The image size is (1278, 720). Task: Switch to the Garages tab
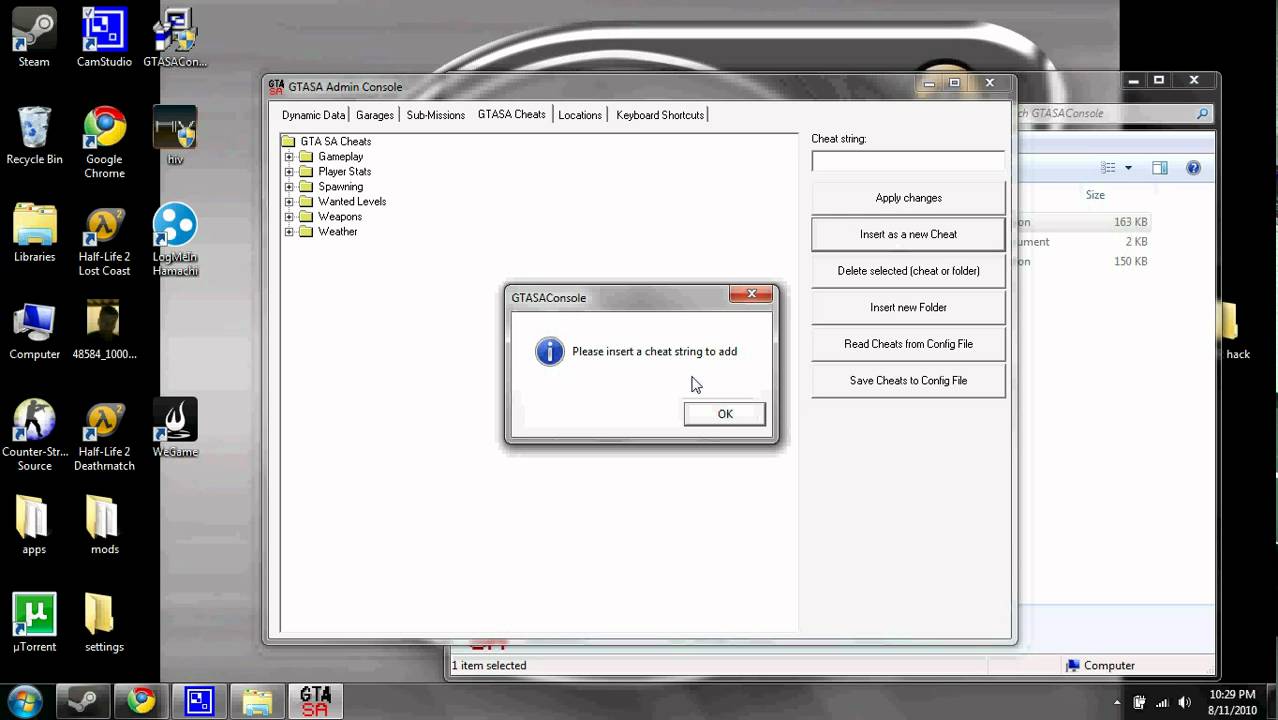click(x=375, y=115)
